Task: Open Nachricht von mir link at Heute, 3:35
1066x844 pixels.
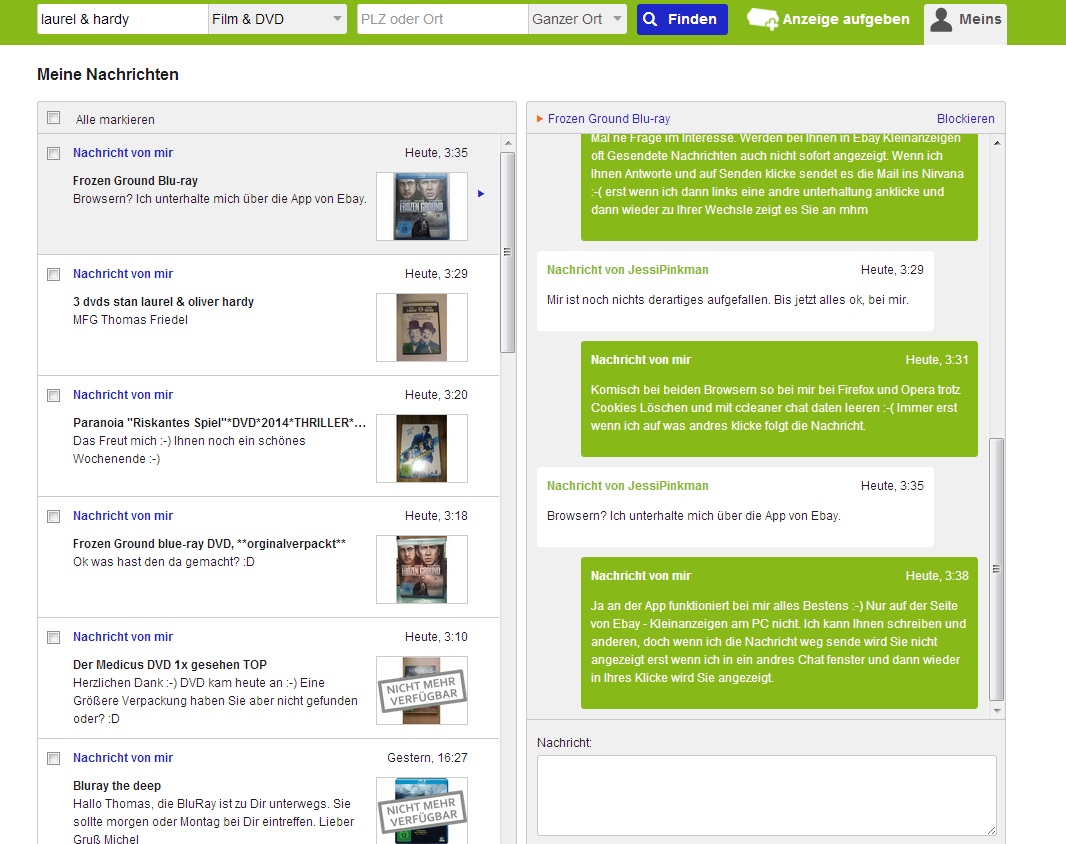Action: [123, 153]
